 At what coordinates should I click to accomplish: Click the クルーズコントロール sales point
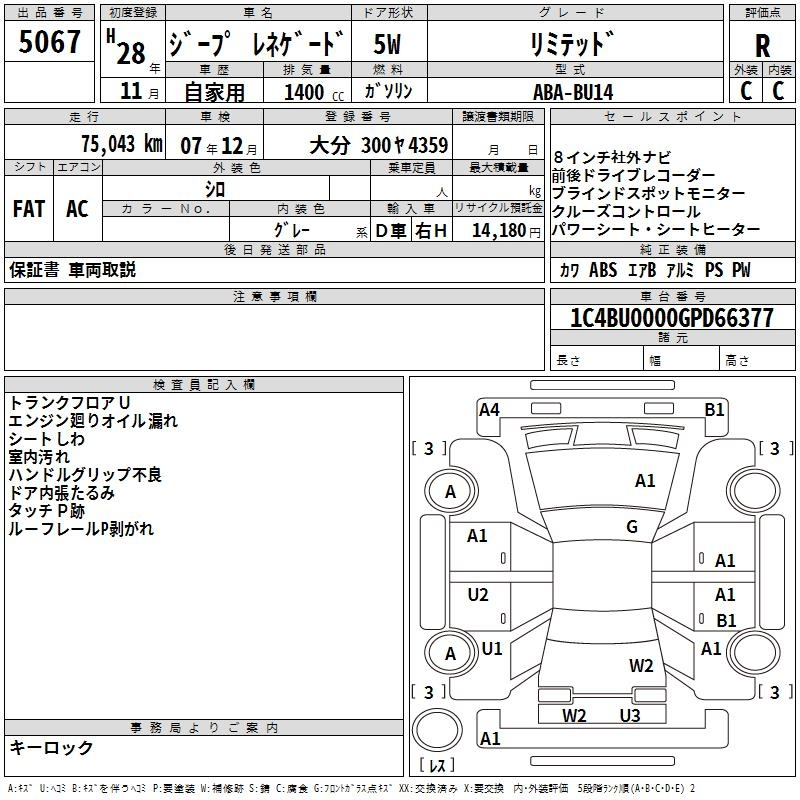point(626,211)
